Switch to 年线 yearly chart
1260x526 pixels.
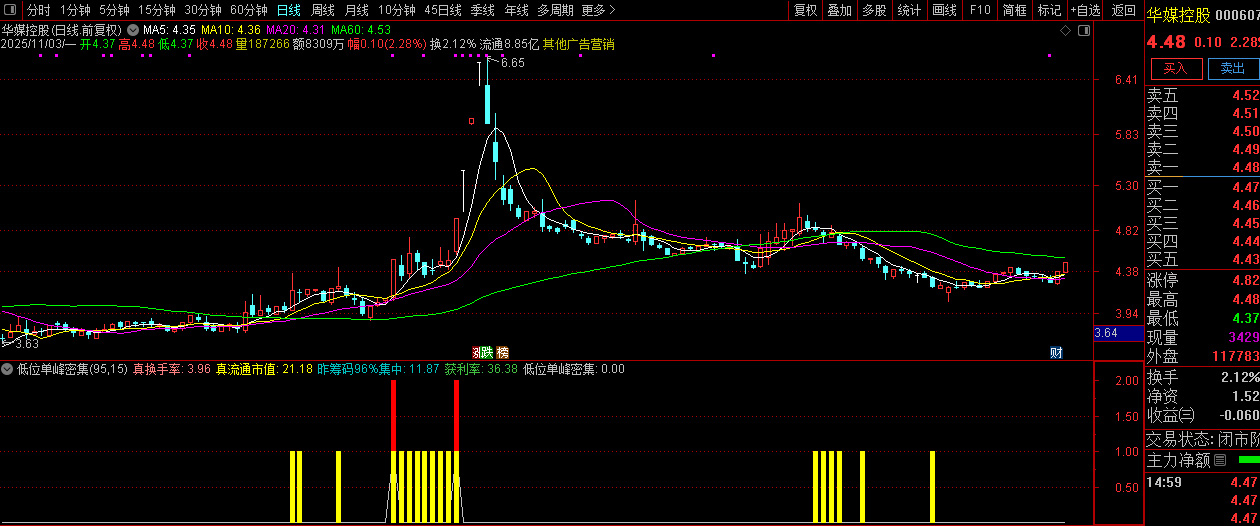(x=516, y=10)
